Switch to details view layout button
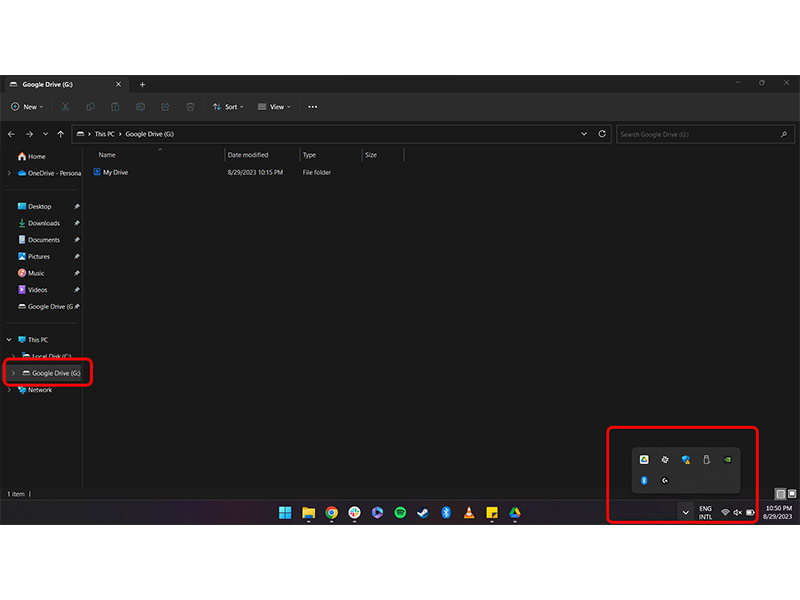 tap(780, 493)
